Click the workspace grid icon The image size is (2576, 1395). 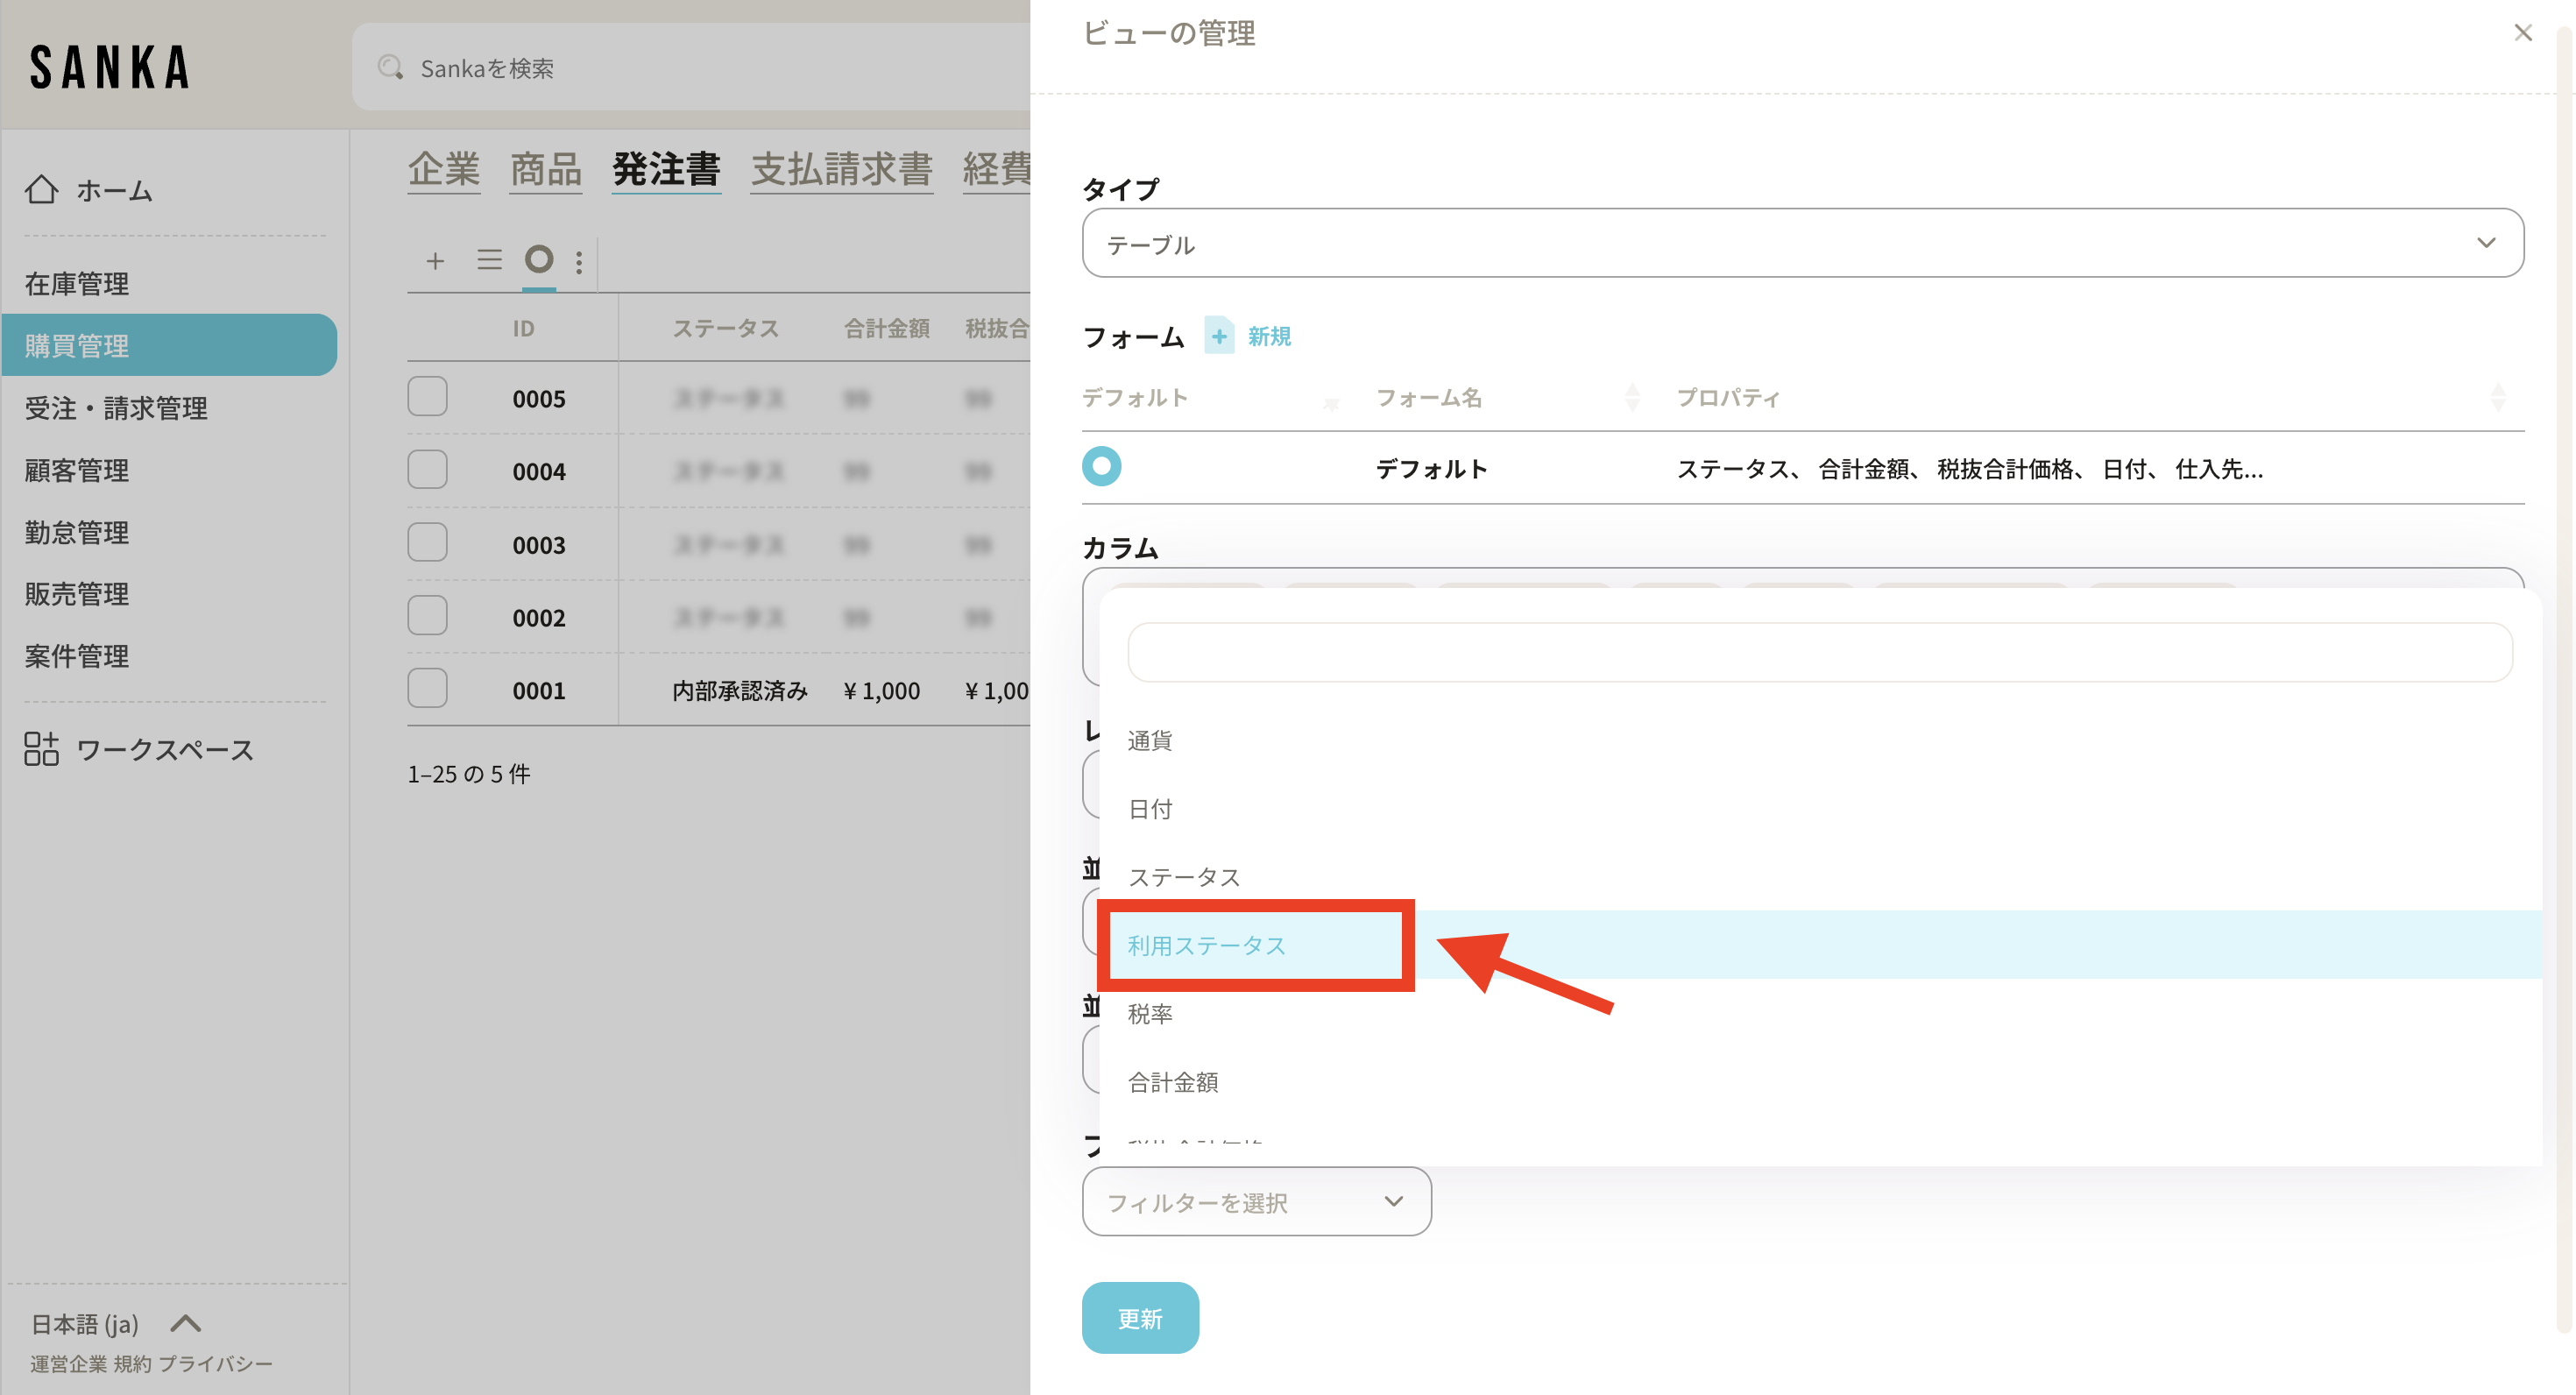tap(41, 749)
